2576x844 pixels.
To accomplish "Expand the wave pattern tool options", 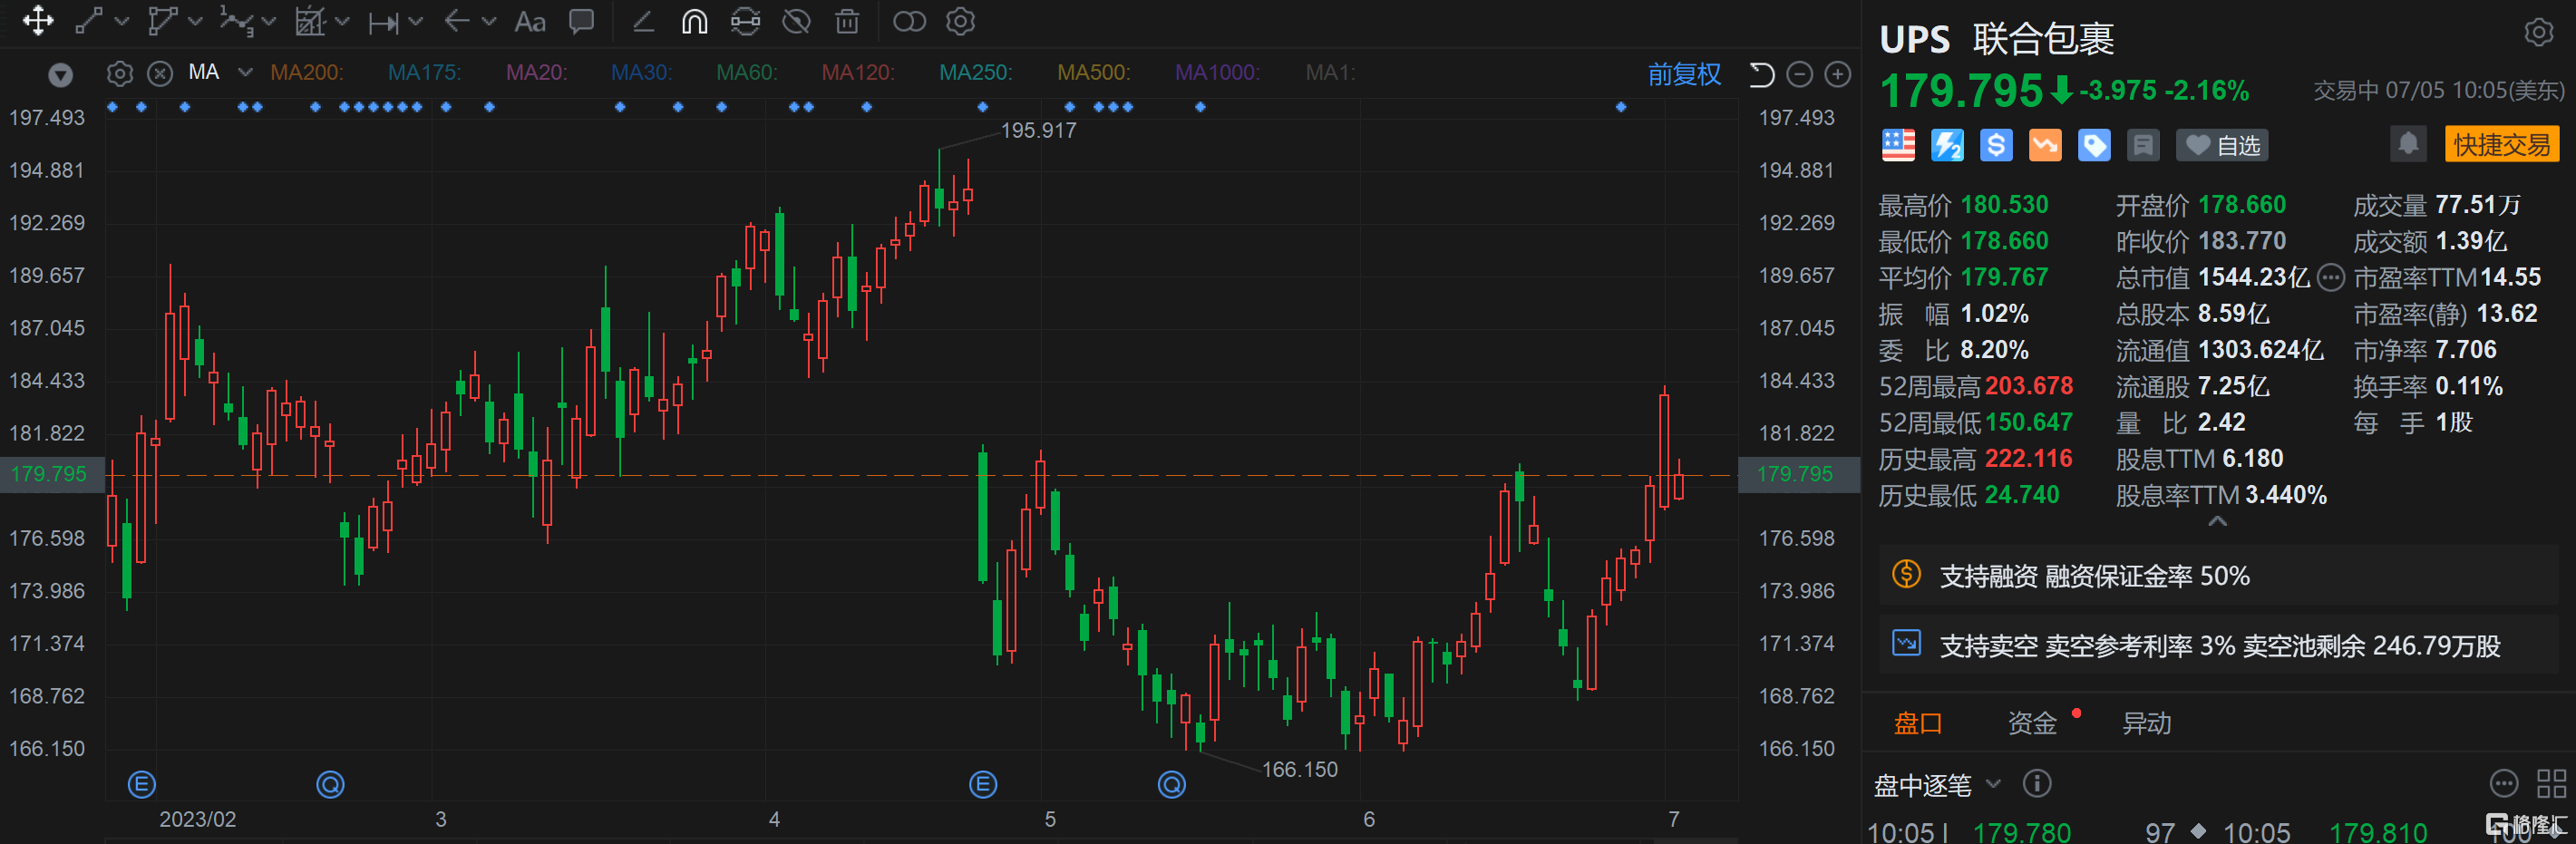I will tap(268, 21).
